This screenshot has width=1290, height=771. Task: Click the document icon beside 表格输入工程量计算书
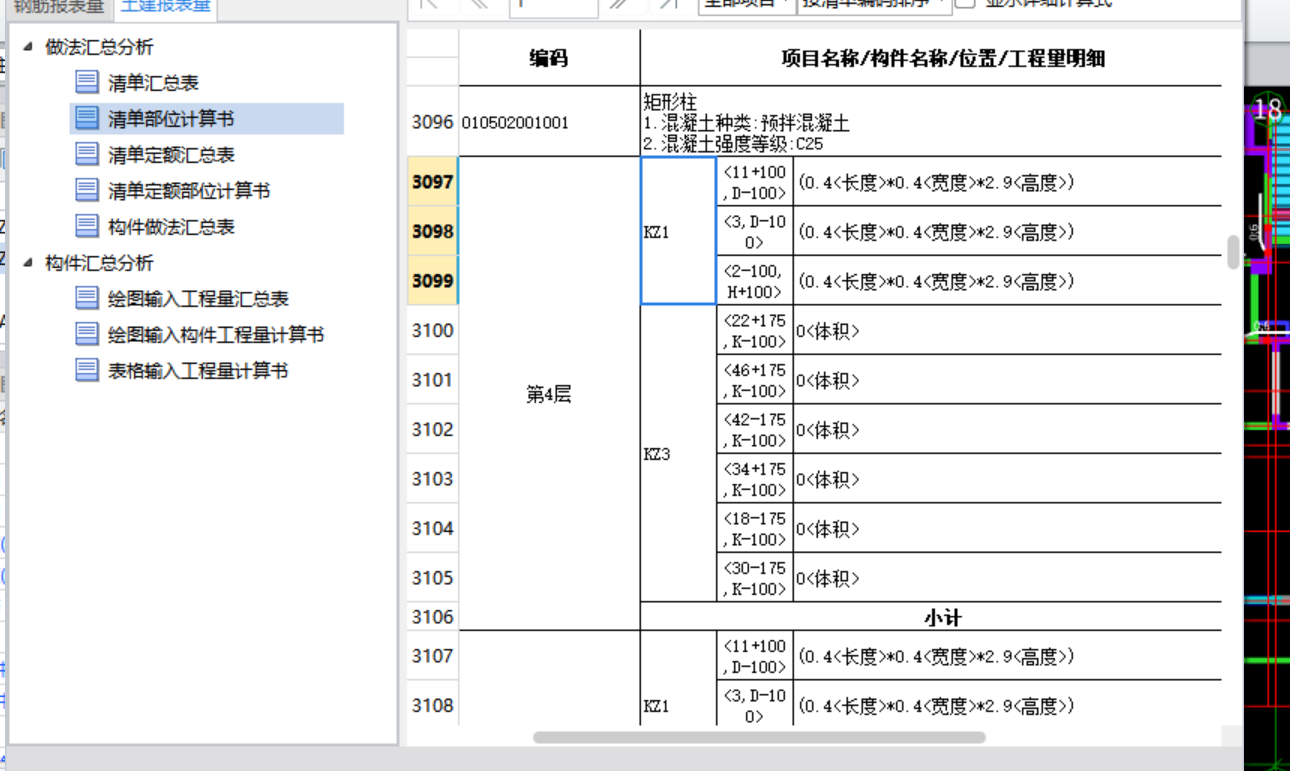click(87, 370)
